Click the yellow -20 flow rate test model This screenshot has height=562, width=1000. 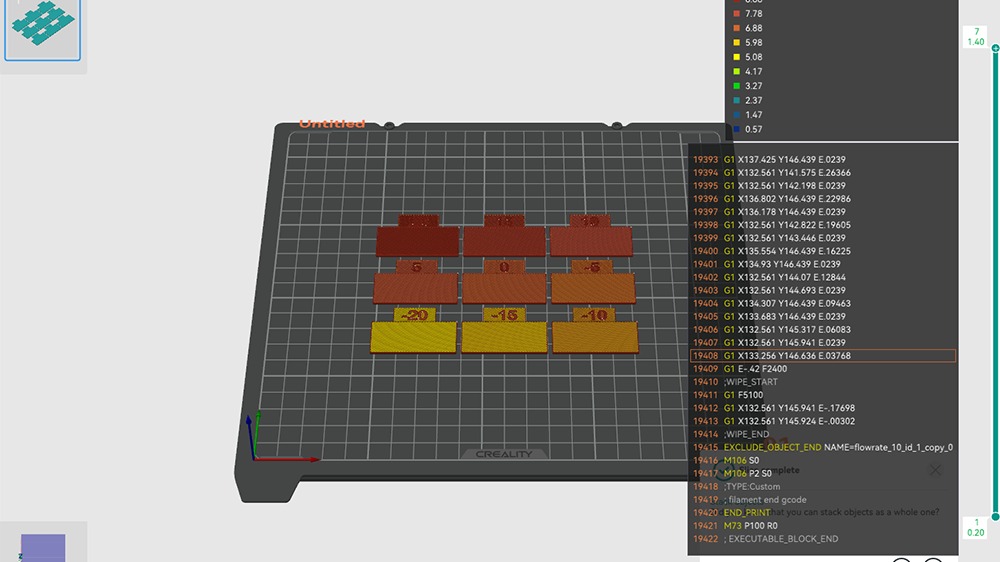point(412,336)
